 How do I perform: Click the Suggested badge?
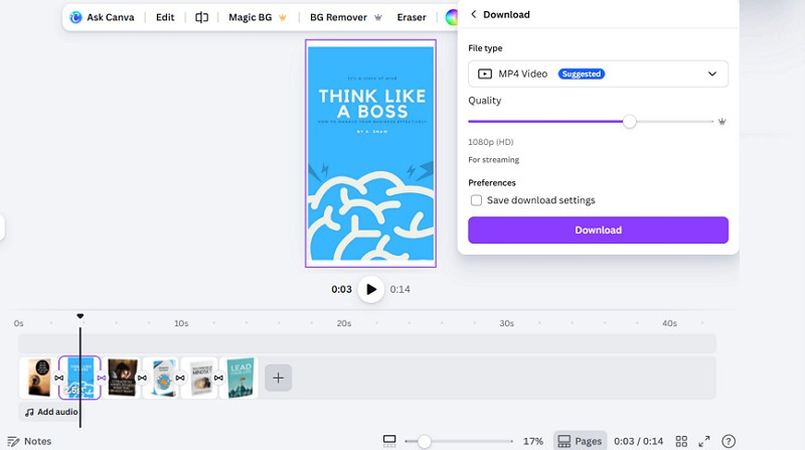581,74
